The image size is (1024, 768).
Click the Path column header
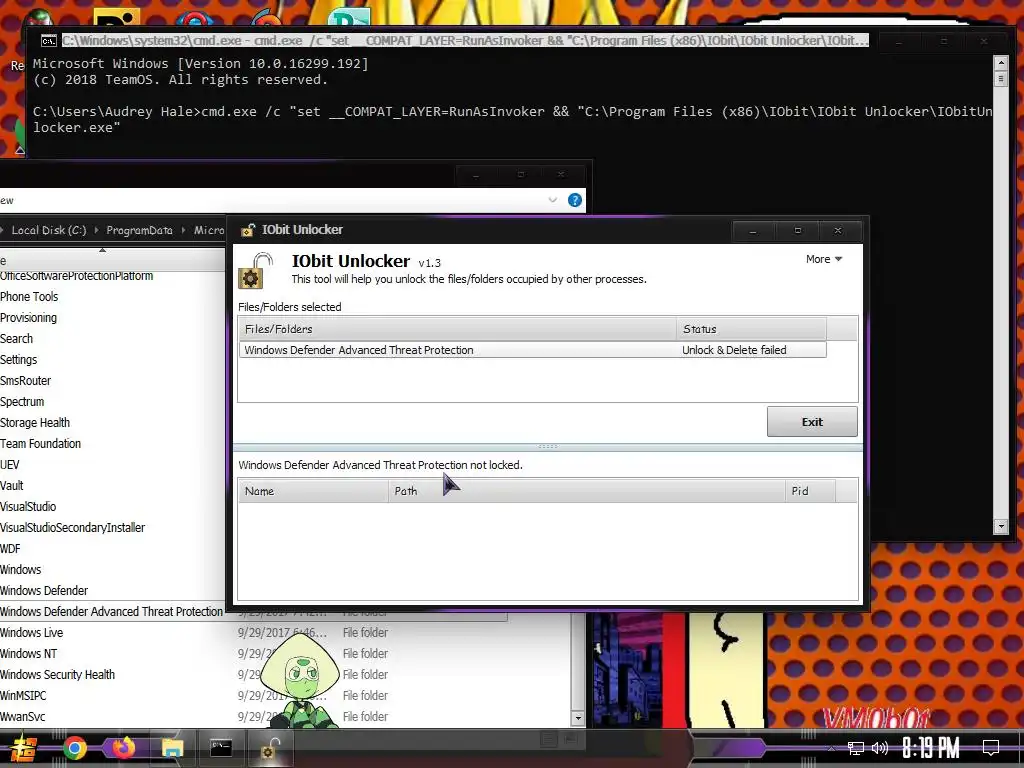[x=586, y=491]
